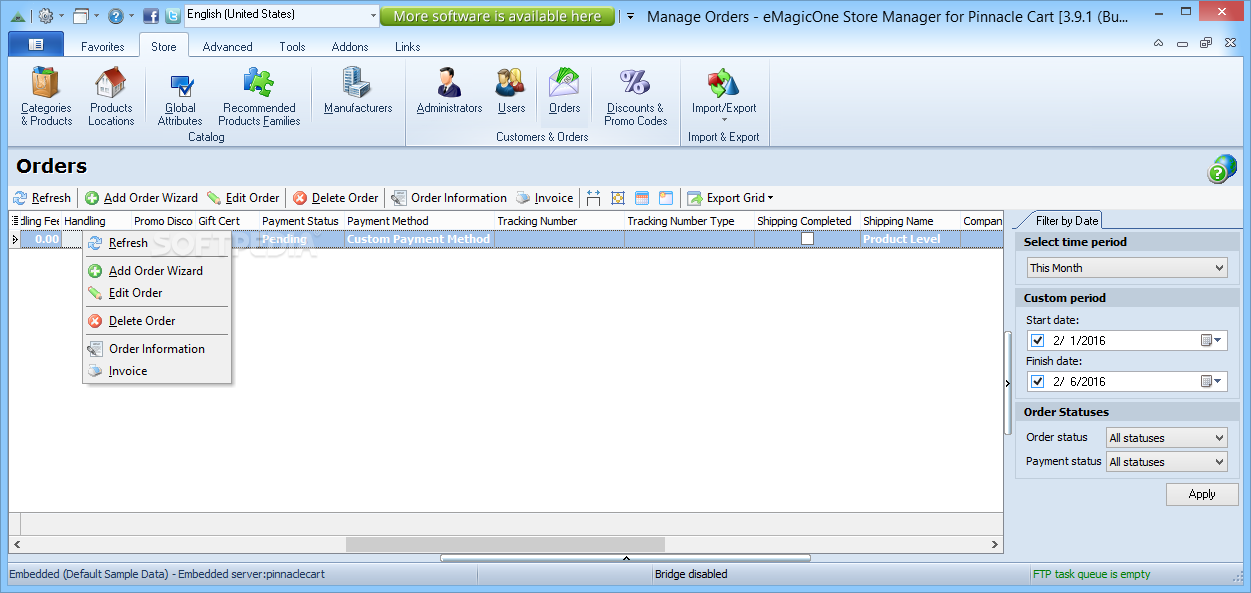This screenshot has width=1251, height=593.
Task: Switch to the Favorites ribbon tab
Action: 103,47
